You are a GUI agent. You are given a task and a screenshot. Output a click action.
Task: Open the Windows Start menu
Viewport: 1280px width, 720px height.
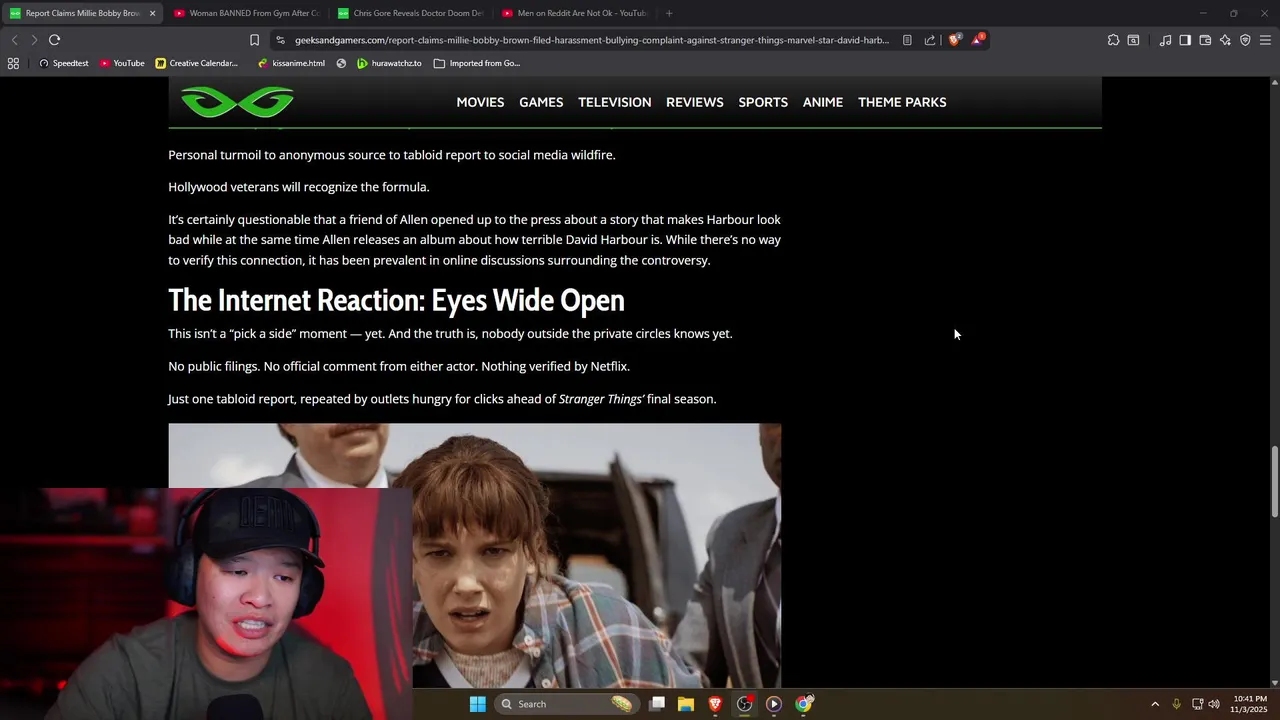478,704
